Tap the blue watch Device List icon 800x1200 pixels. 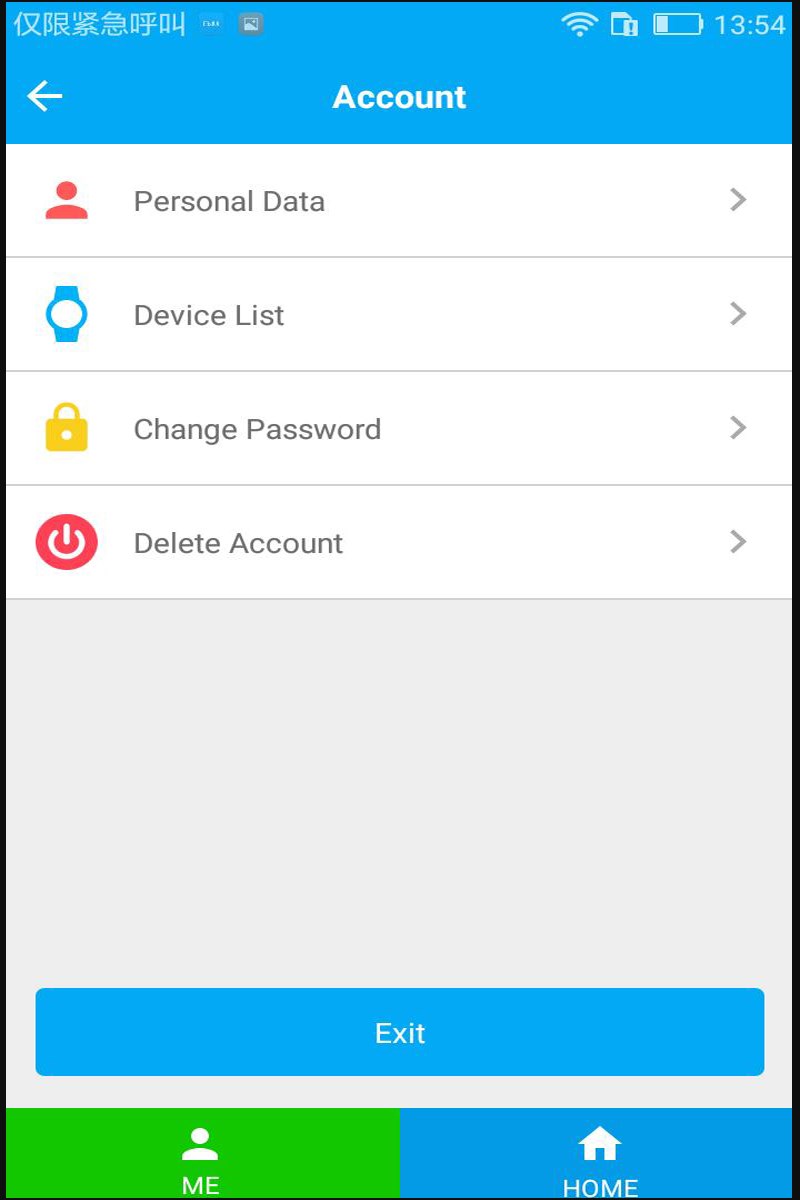point(67,314)
